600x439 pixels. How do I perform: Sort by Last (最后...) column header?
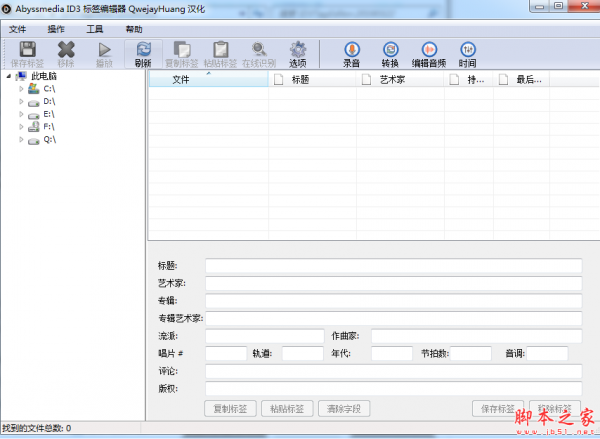tap(522, 79)
